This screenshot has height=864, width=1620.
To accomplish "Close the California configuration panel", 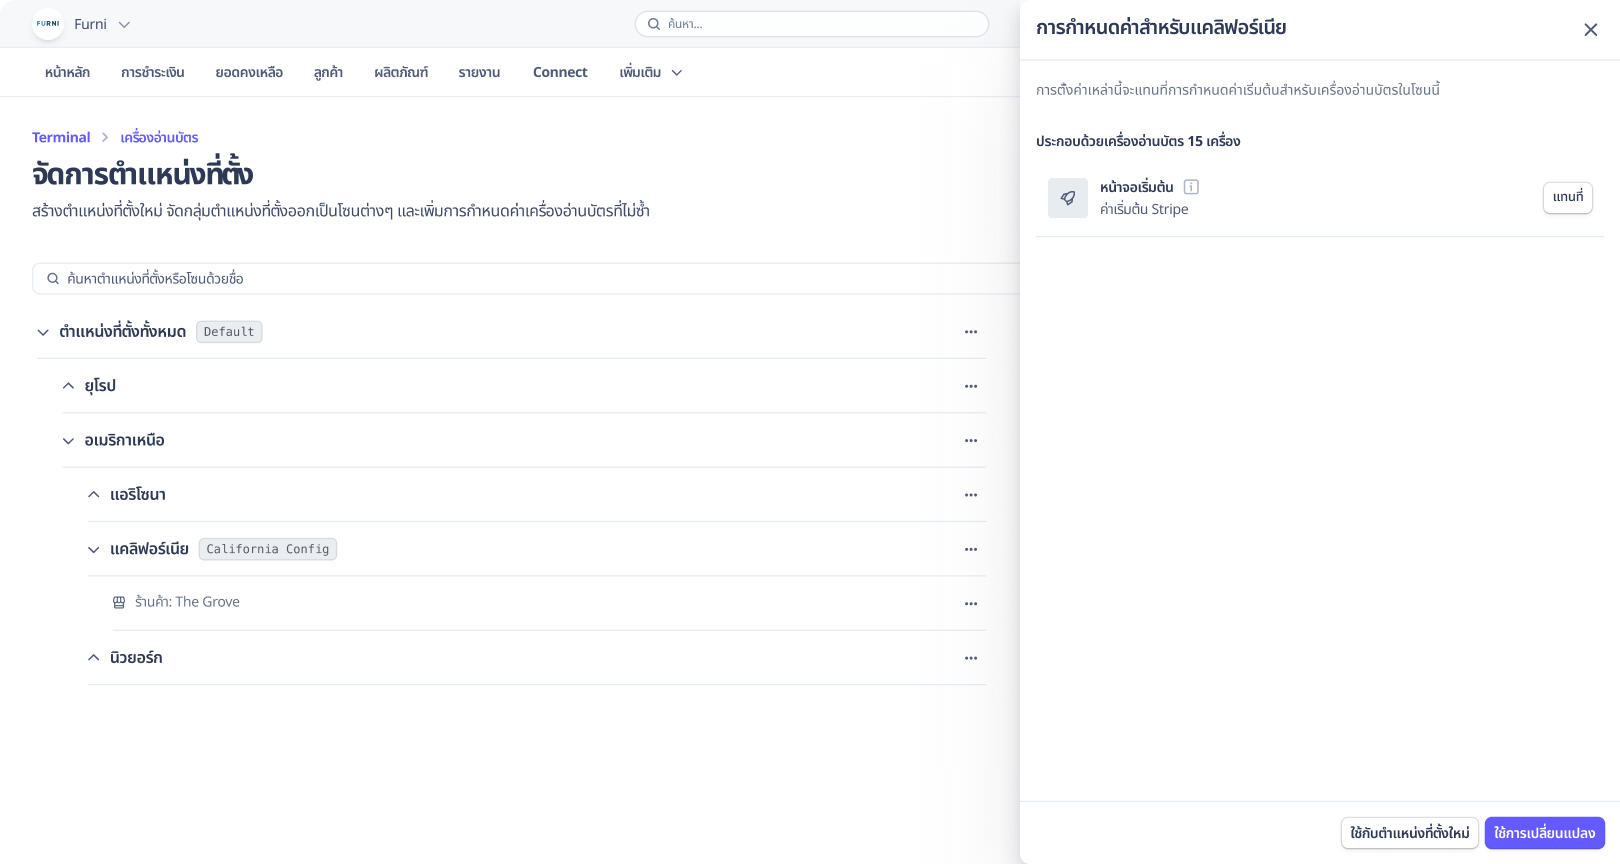I will (x=1591, y=30).
